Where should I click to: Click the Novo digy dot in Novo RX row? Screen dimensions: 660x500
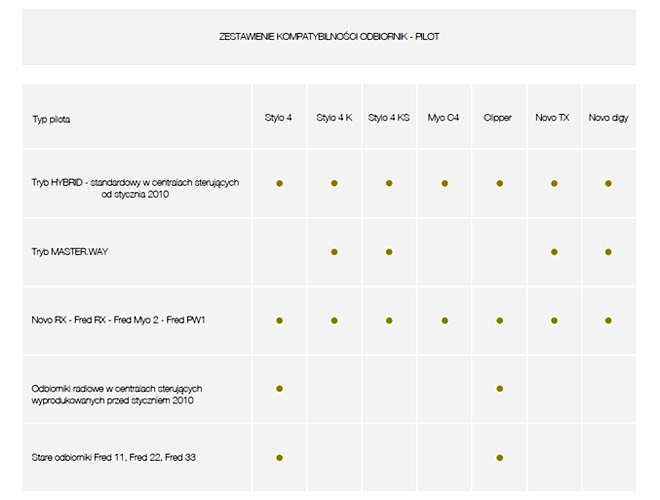608,321
